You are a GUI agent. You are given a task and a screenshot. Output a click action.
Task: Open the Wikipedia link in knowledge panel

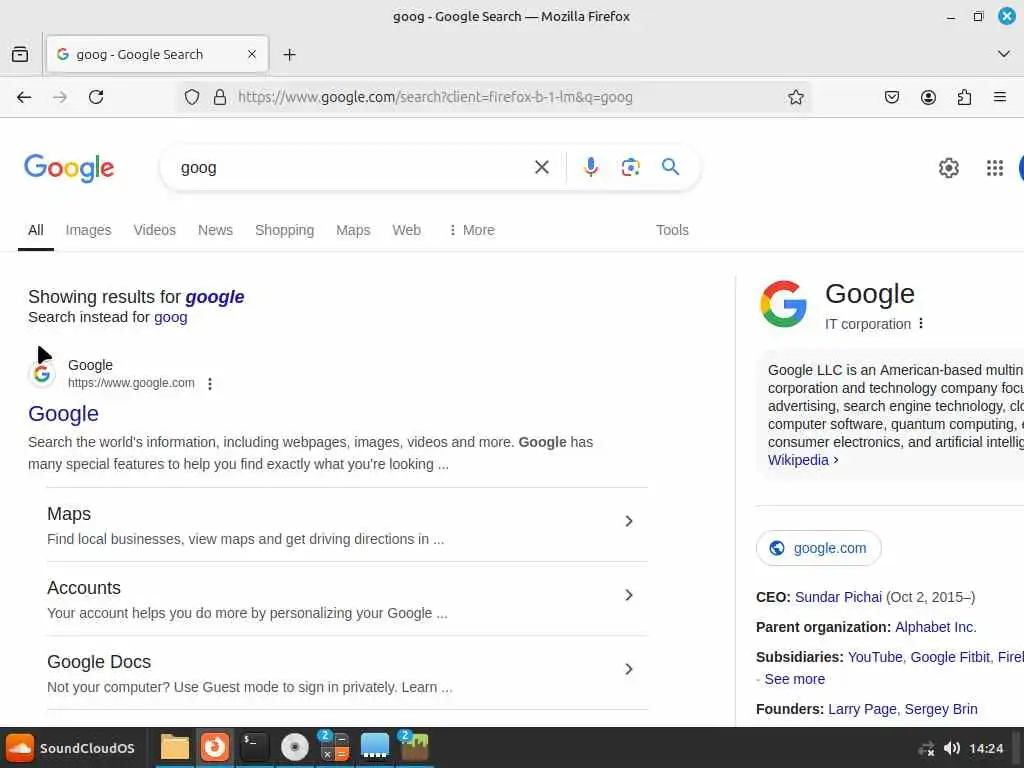click(x=803, y=460)
